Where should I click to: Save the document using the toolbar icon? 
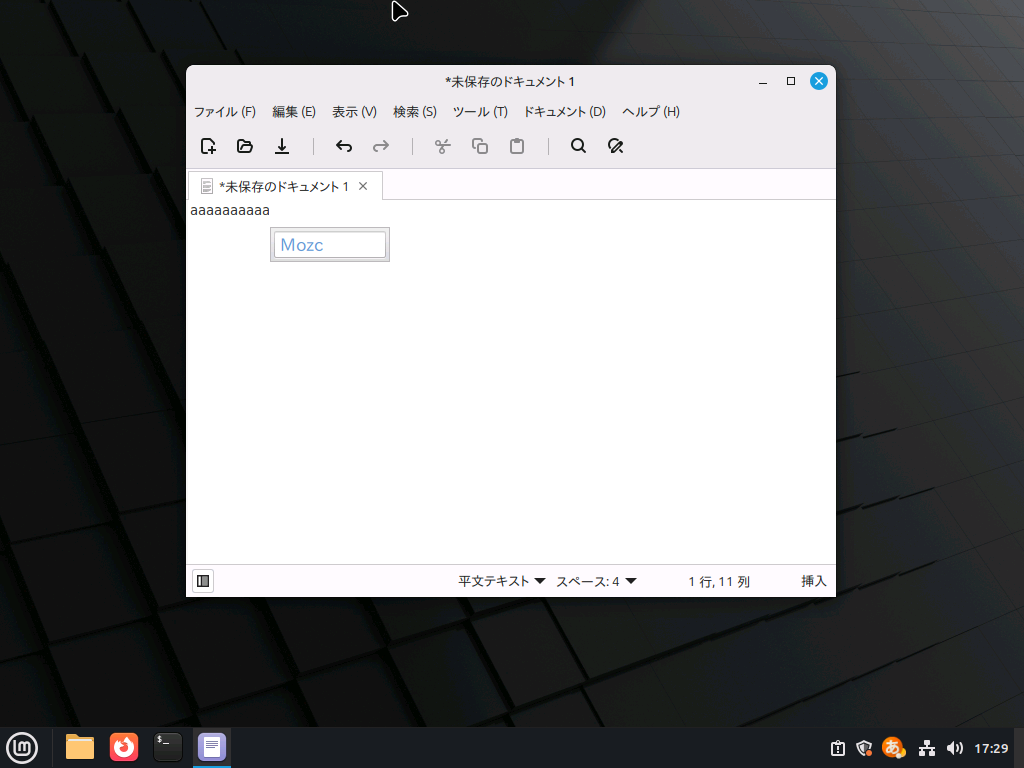pyautogui.click(x=282, y=146)
